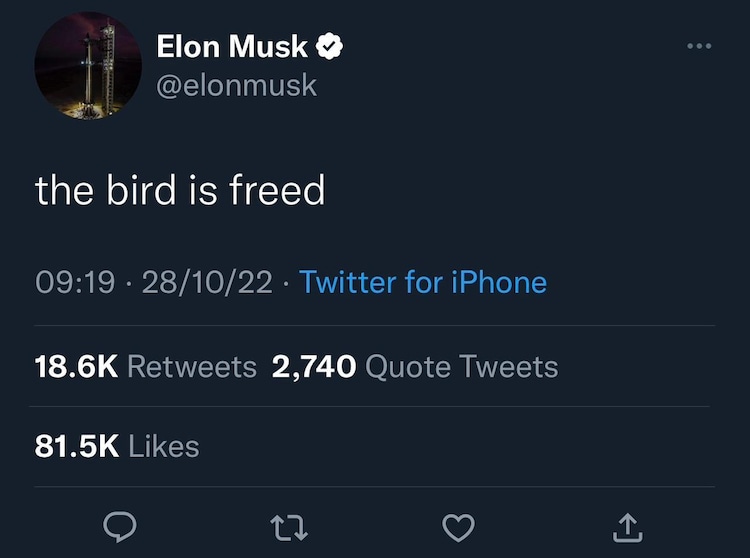
Task: Click the 28/10/22 date
Action: tap(206, 282)
